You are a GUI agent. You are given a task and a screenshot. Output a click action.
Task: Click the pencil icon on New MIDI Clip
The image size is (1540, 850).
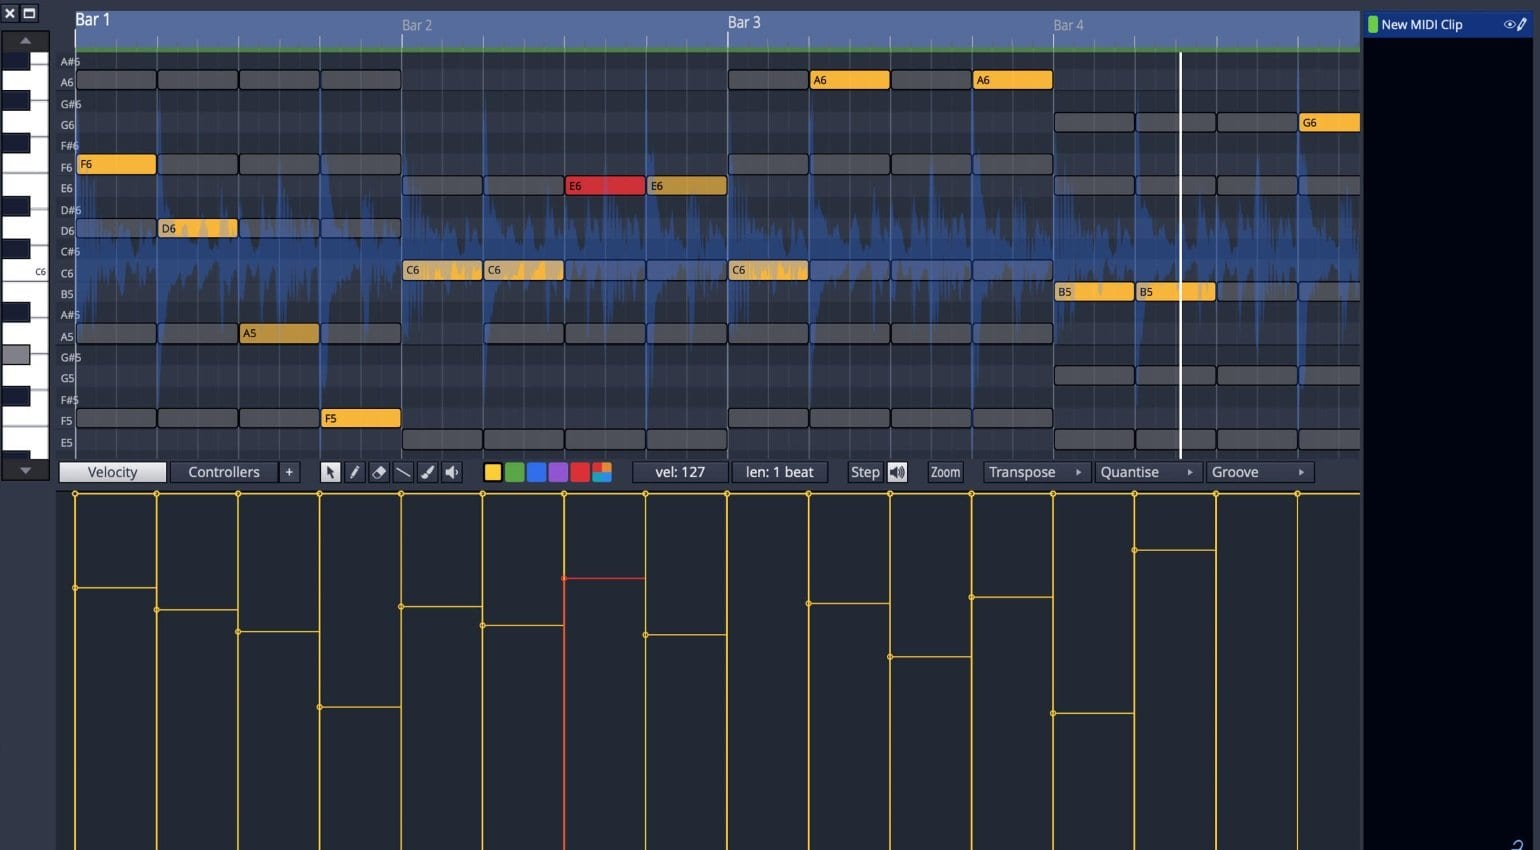1523,24
